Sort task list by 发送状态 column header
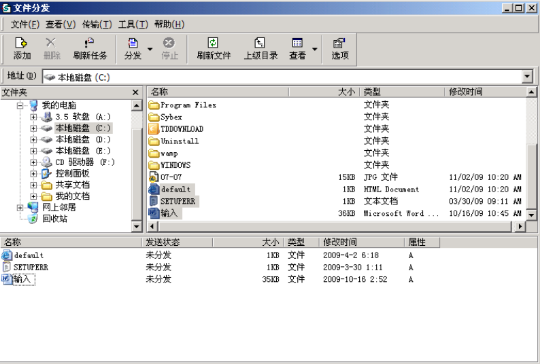 click(177, 242)
